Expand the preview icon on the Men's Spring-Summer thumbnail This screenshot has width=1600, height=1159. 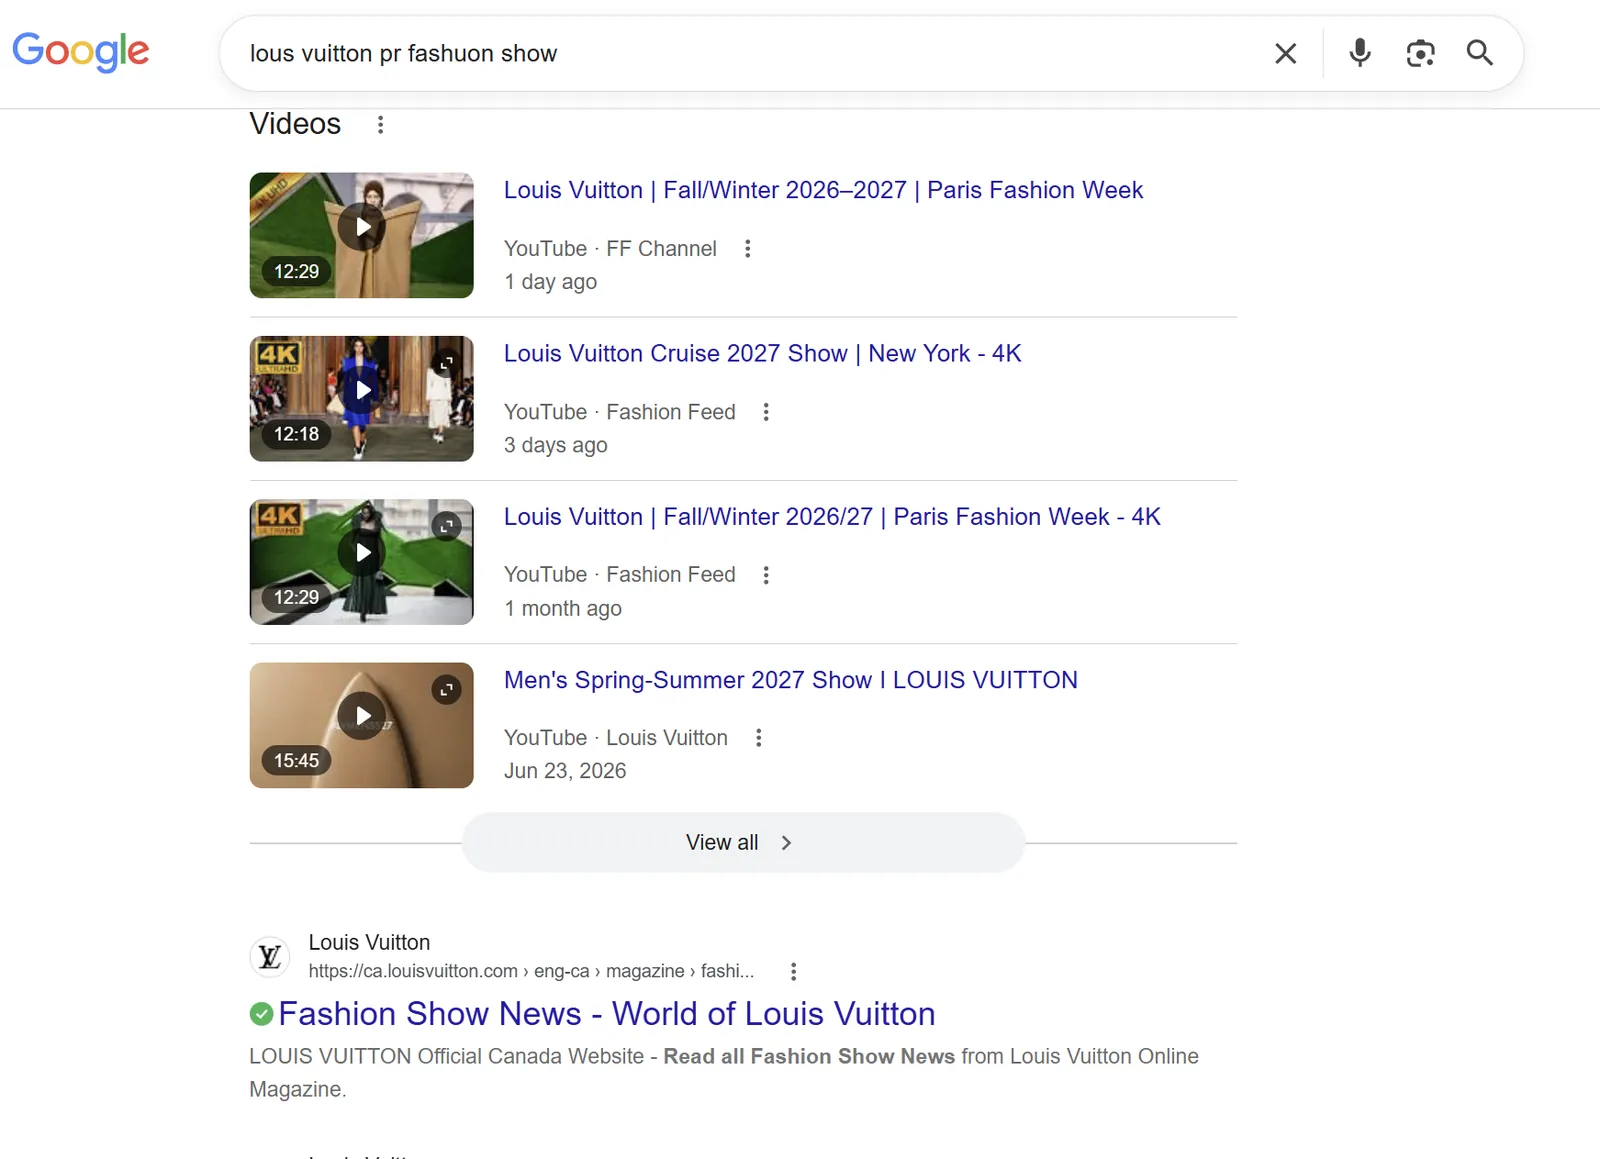(447, 689)
